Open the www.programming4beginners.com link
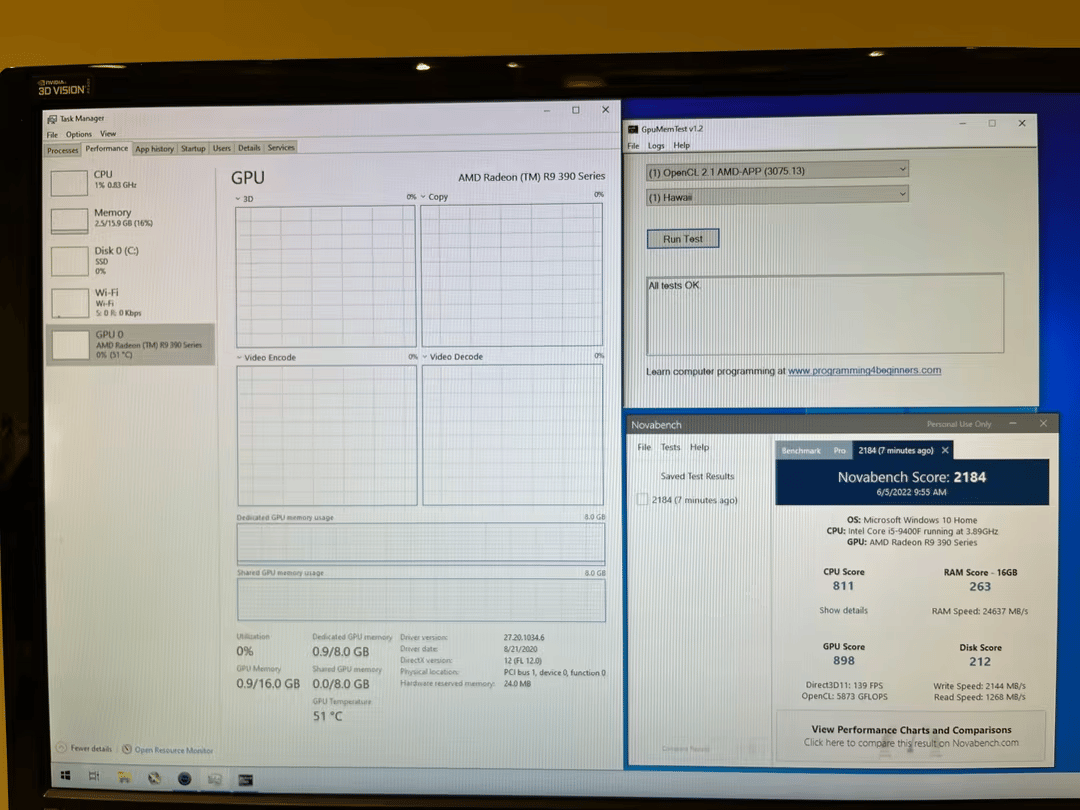The height and width of the screenshot is (810, 1080). pyautogui.click(x=864, y=371)
